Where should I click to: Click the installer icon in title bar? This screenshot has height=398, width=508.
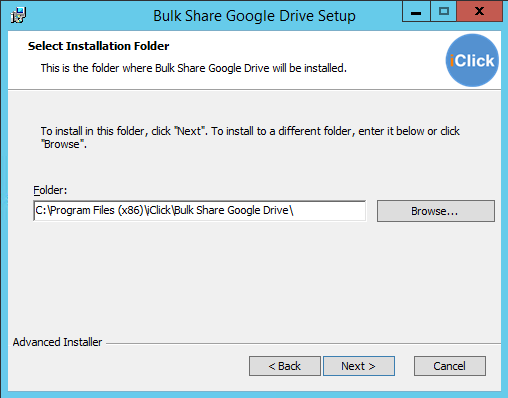18,15
